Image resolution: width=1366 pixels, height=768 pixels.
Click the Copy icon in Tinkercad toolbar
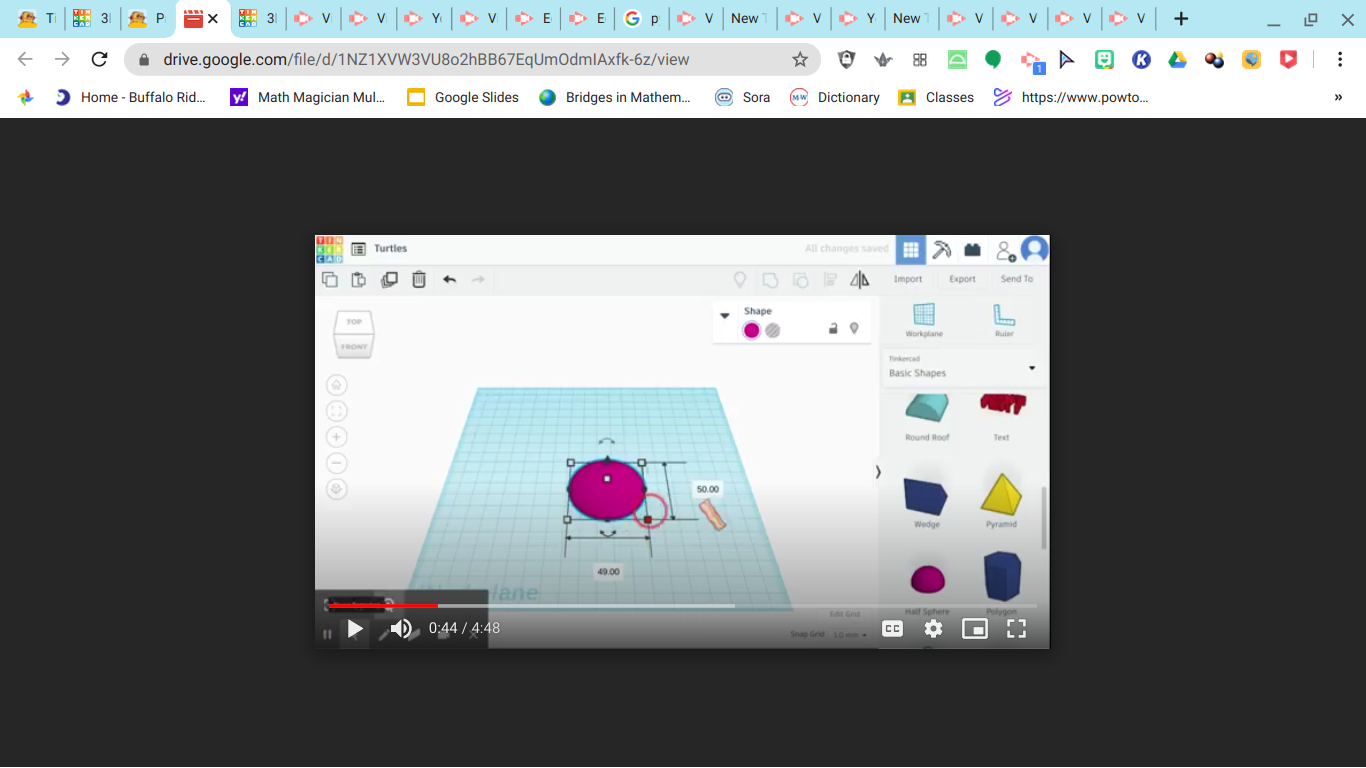point(330,280)
